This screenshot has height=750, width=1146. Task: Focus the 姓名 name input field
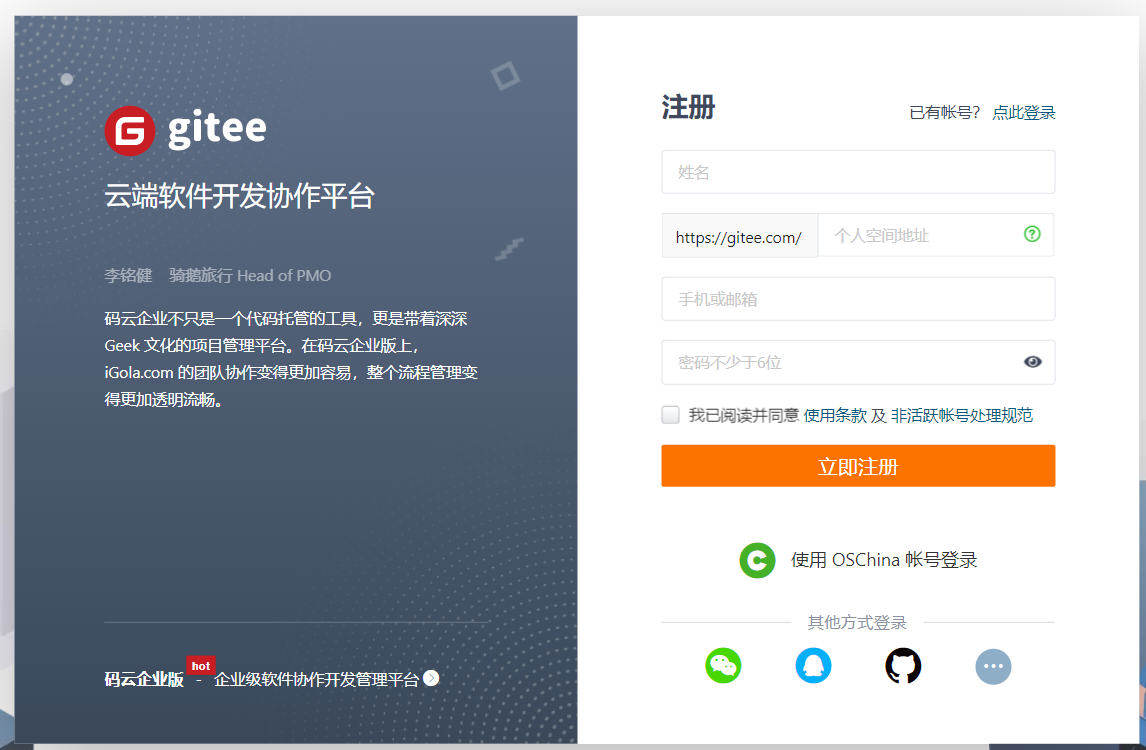tap(858, 172)
